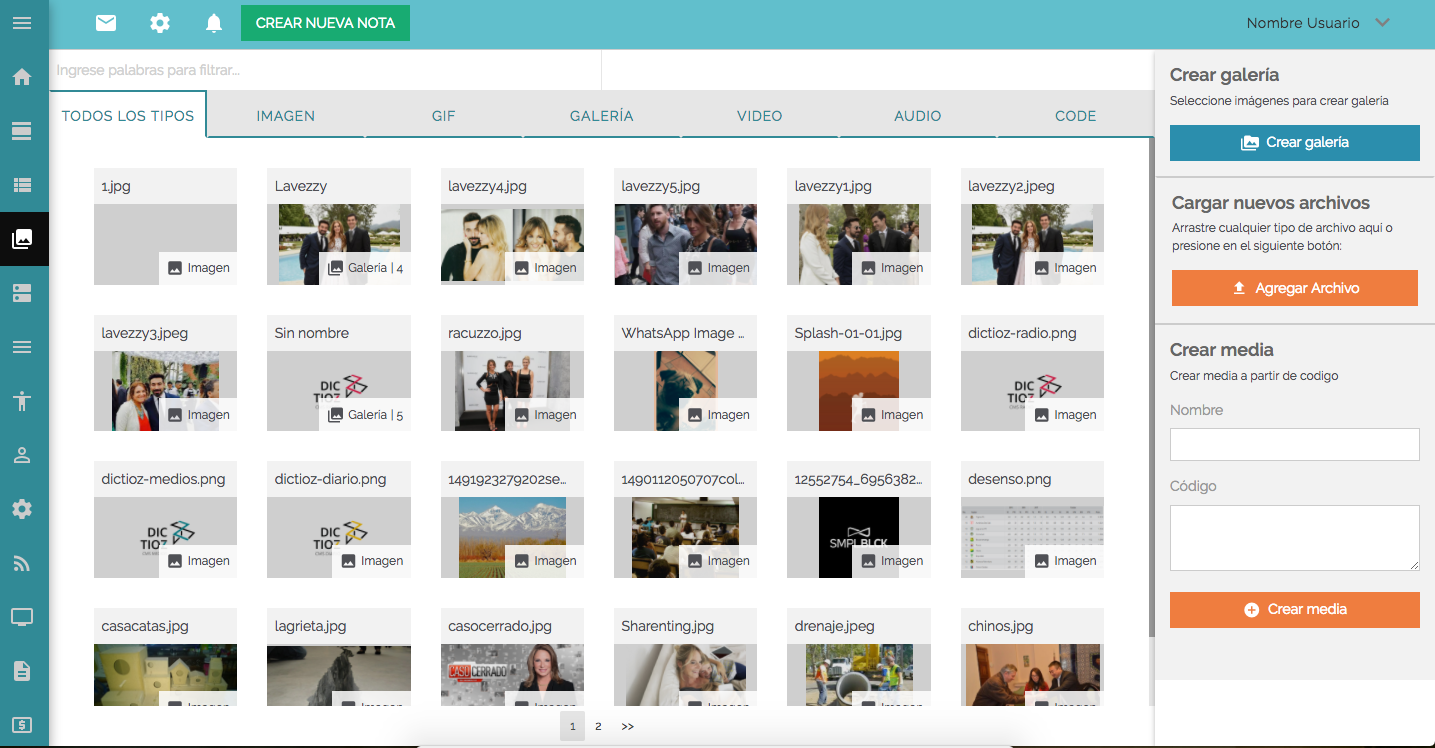The image size is (1435, 748).
Task: Open the monitor icon near the sidebar bottom
Action: click(22, 617)
